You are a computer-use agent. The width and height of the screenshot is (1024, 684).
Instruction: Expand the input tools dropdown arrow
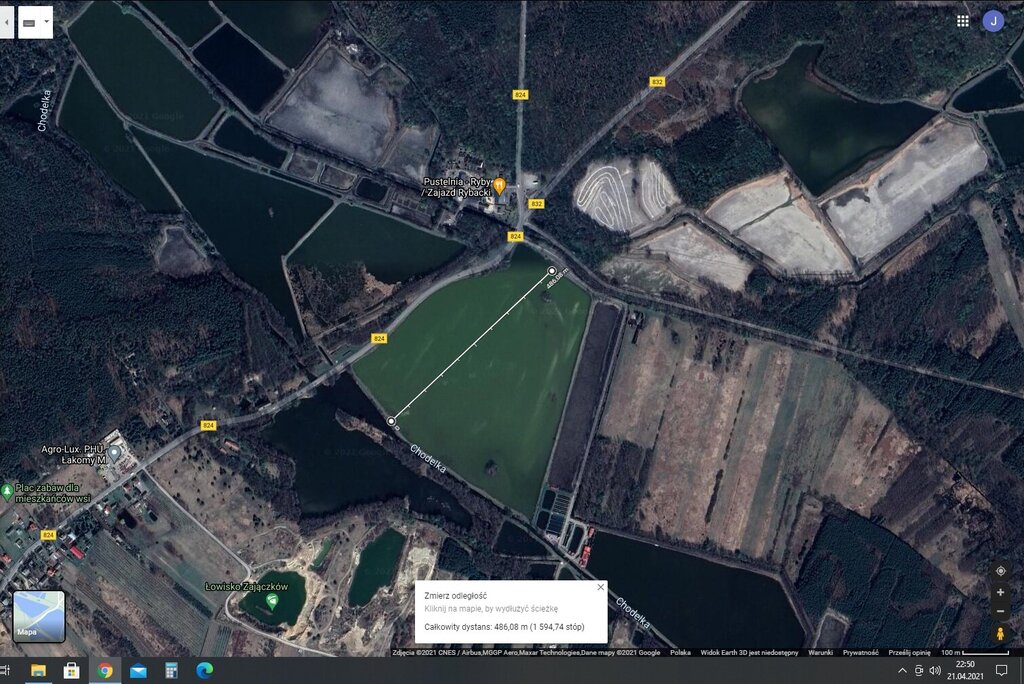point(47,21)
